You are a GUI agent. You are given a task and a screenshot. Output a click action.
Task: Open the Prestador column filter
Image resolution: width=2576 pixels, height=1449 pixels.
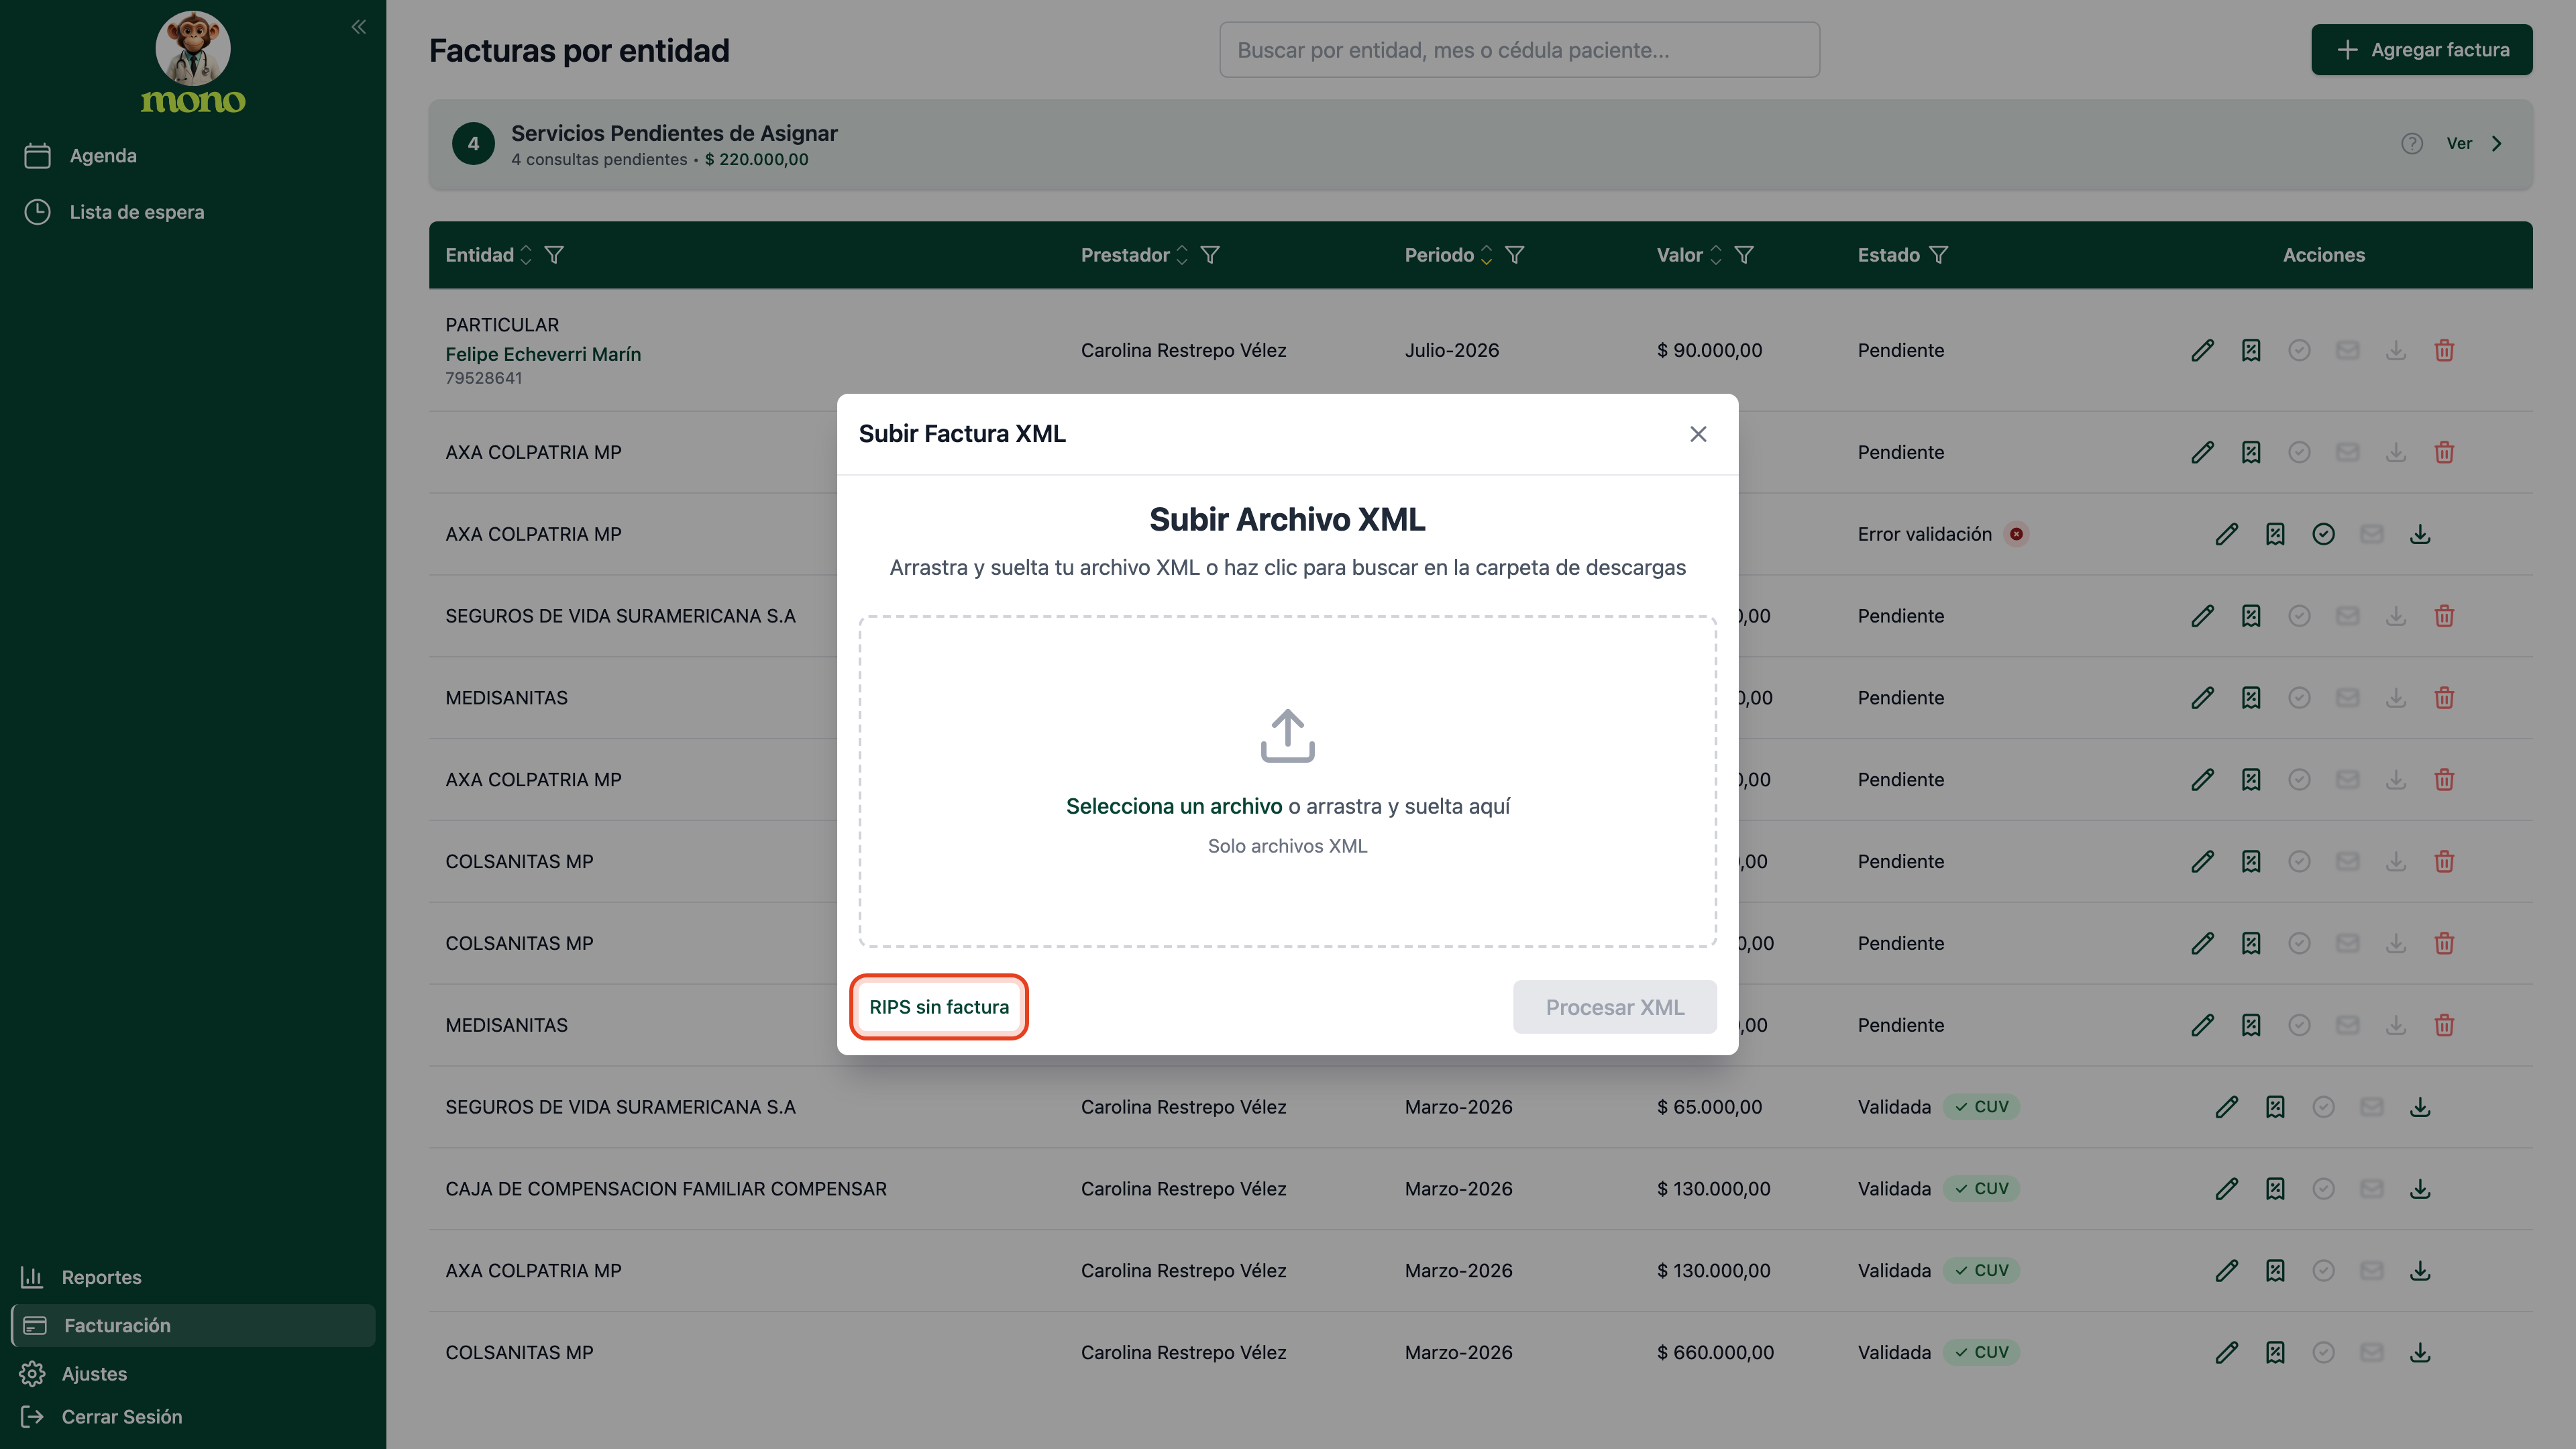click(1210, 255)
